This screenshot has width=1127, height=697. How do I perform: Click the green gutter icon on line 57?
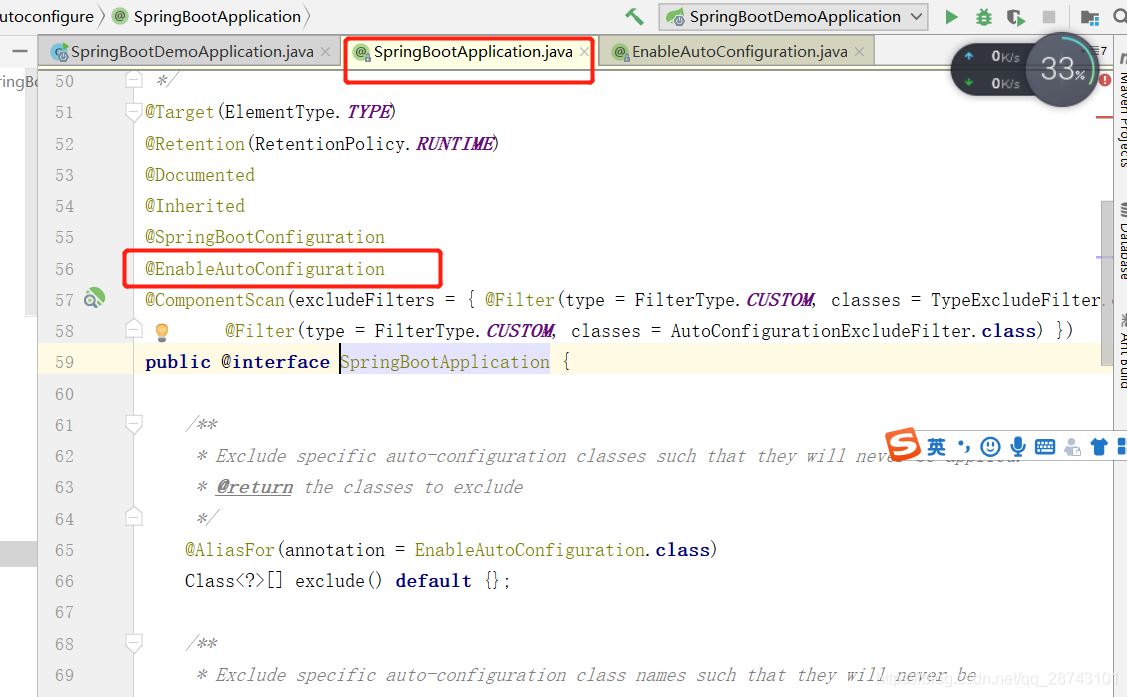click(93, 298)
